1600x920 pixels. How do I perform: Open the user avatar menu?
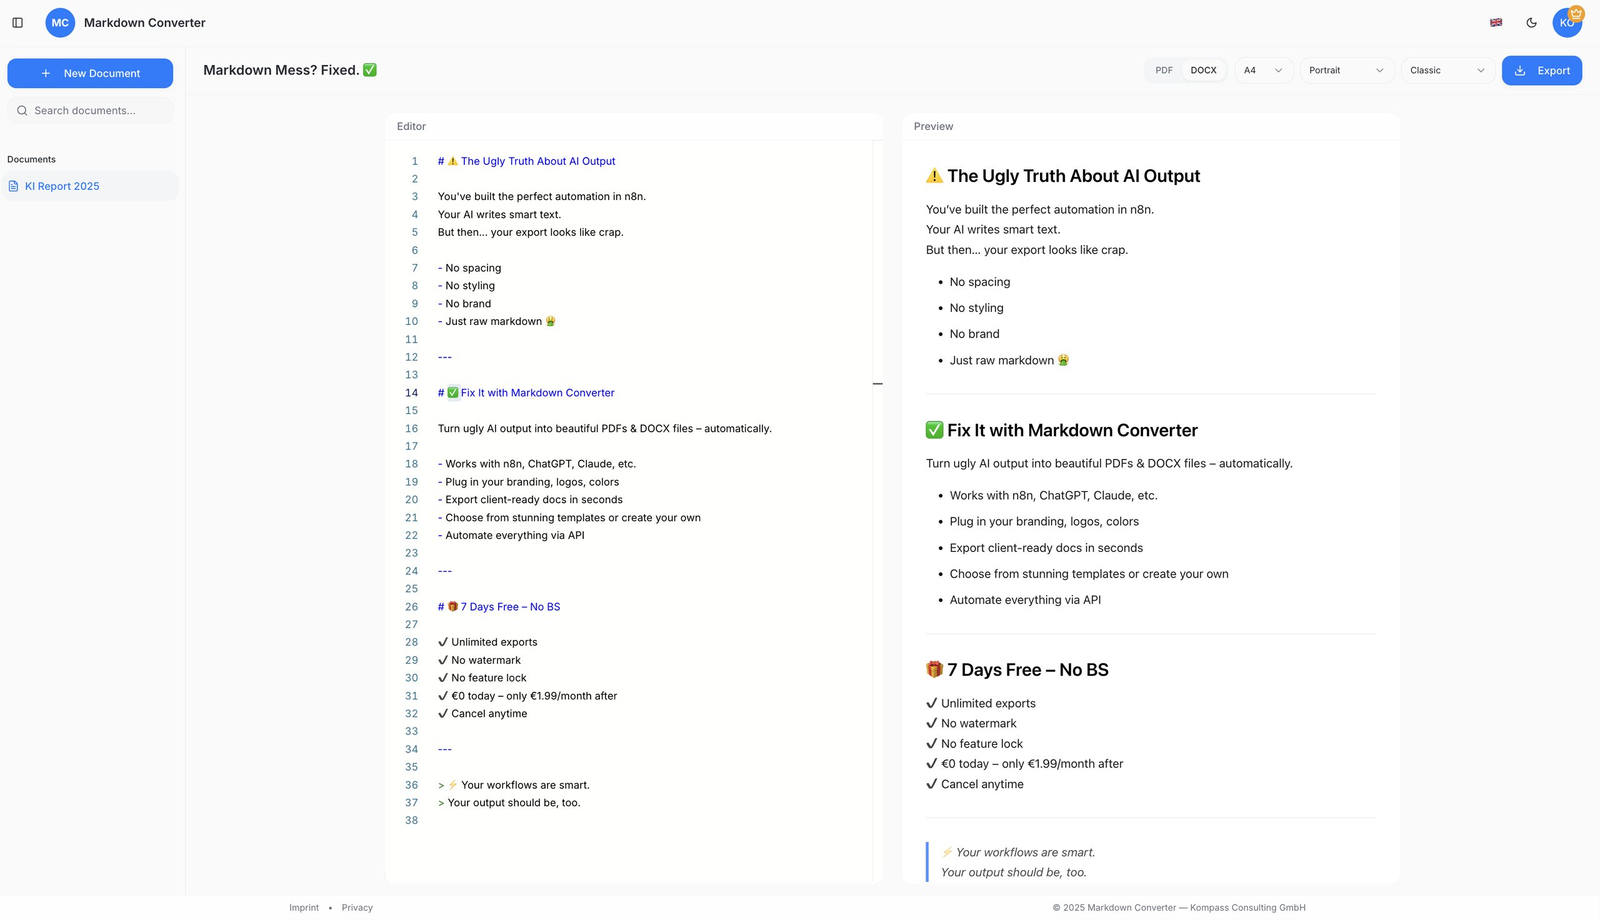[x=1566, y=23]
